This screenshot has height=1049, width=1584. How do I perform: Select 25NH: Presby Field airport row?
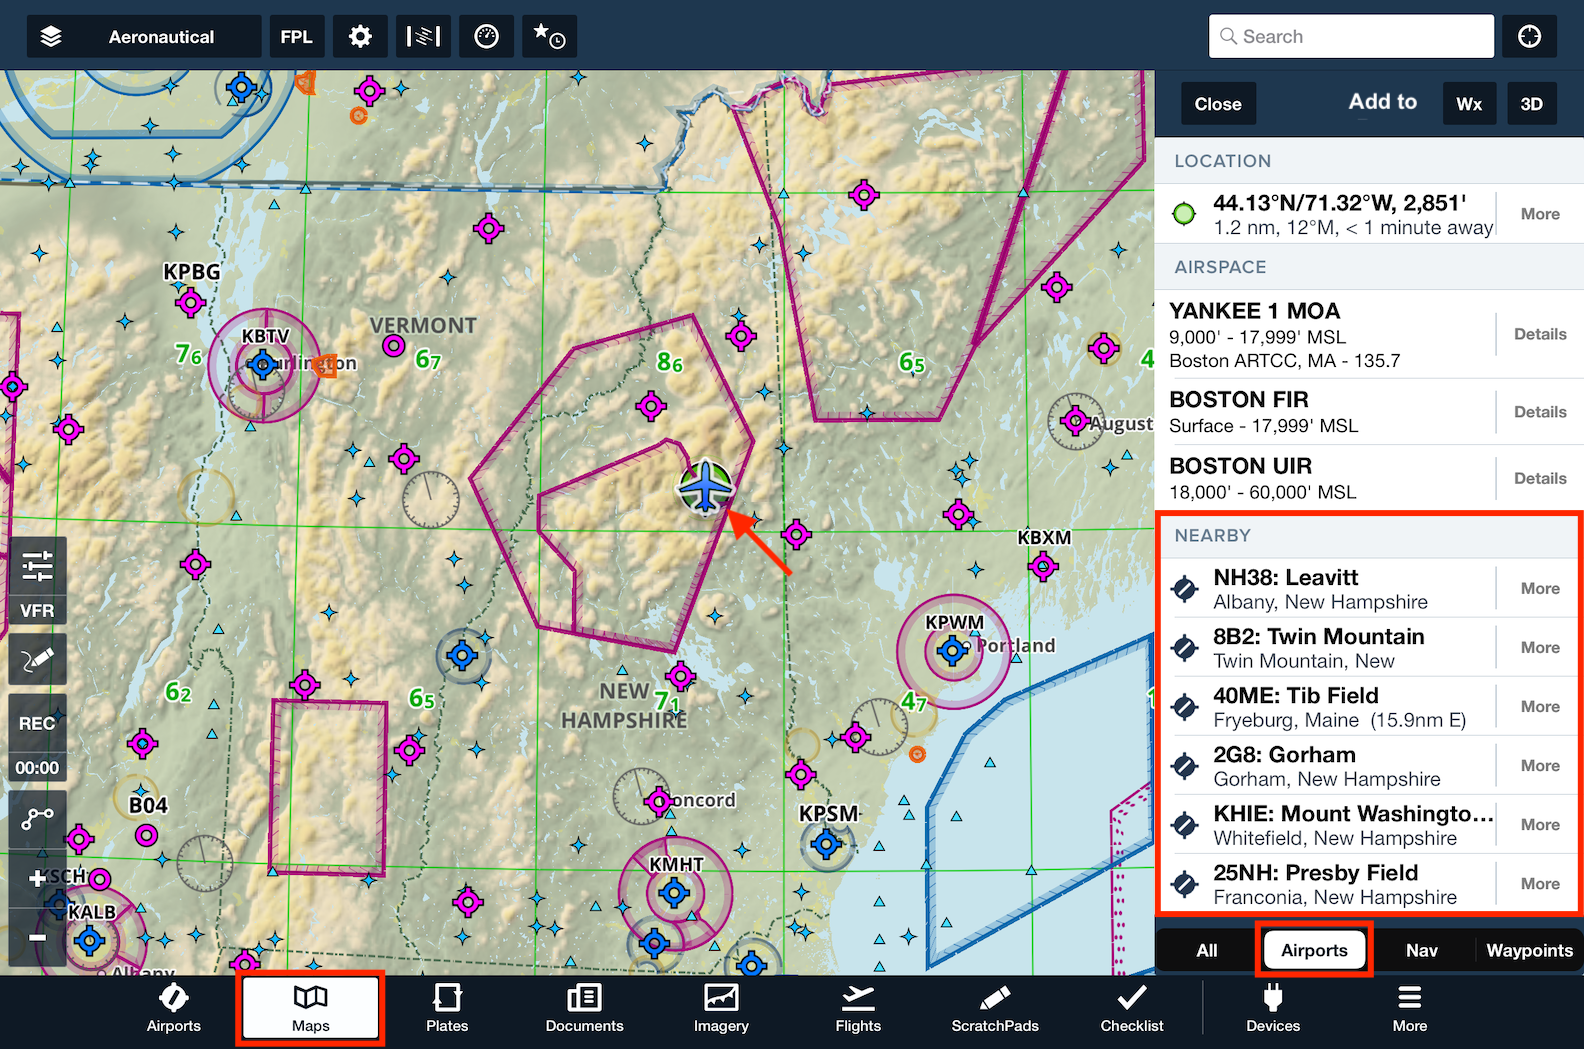1328,884
